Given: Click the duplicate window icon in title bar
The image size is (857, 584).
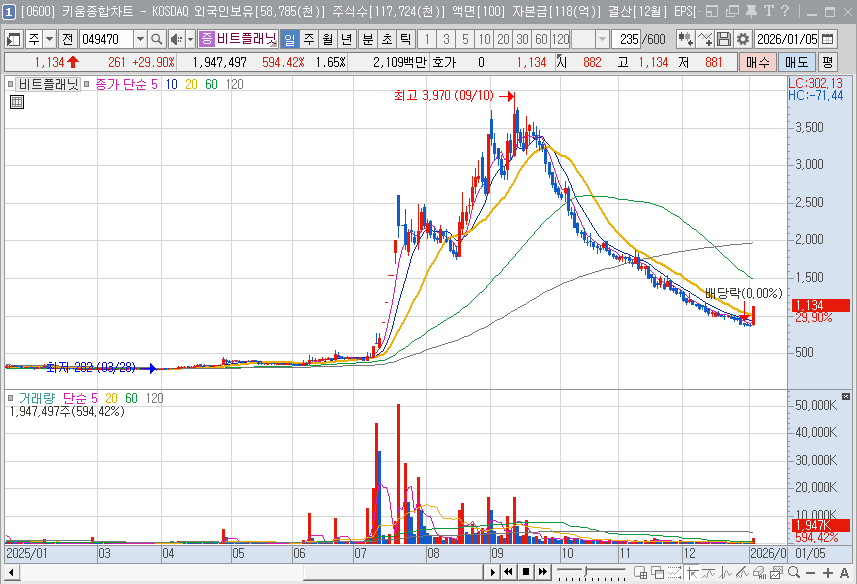Looking at the screenshot, I should coord(732,11).
